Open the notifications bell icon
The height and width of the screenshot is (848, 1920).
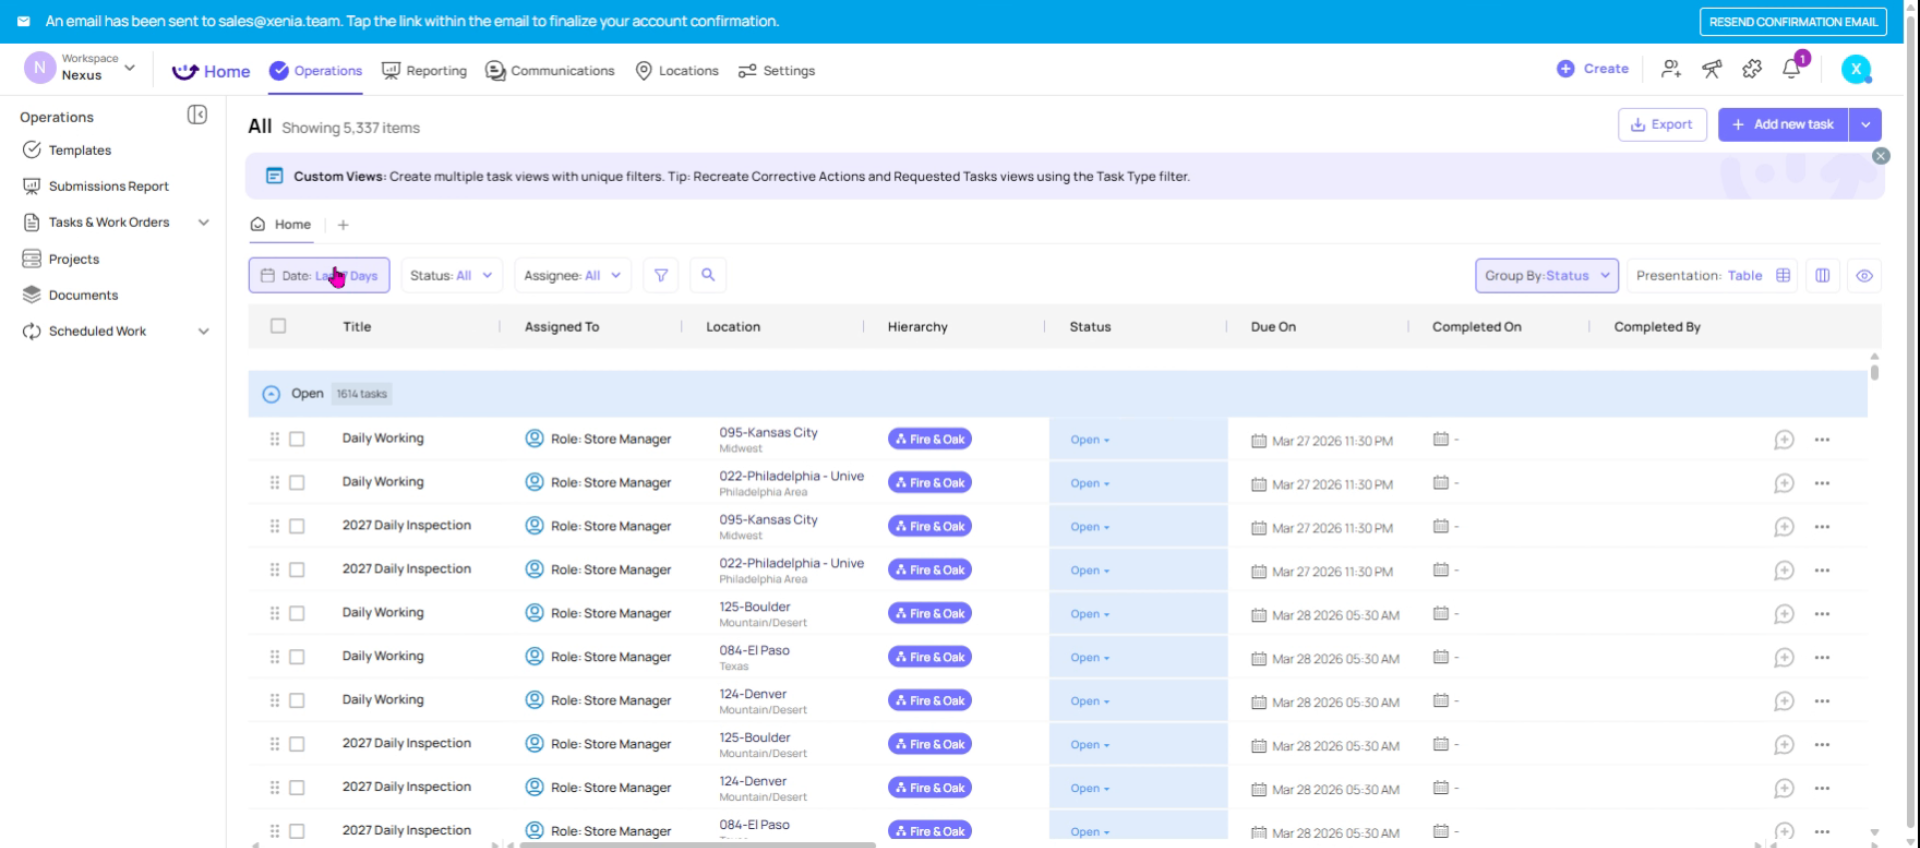pos(1791,68)
